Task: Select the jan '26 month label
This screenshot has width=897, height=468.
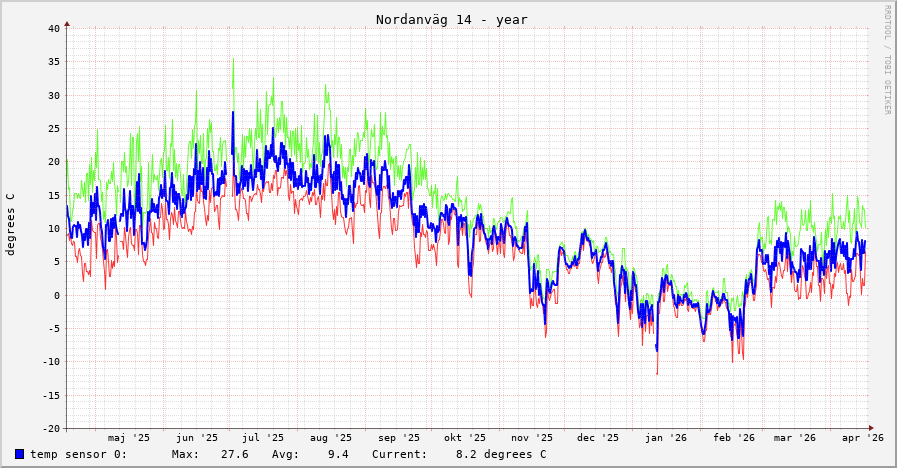Action: tap(666, 437)
